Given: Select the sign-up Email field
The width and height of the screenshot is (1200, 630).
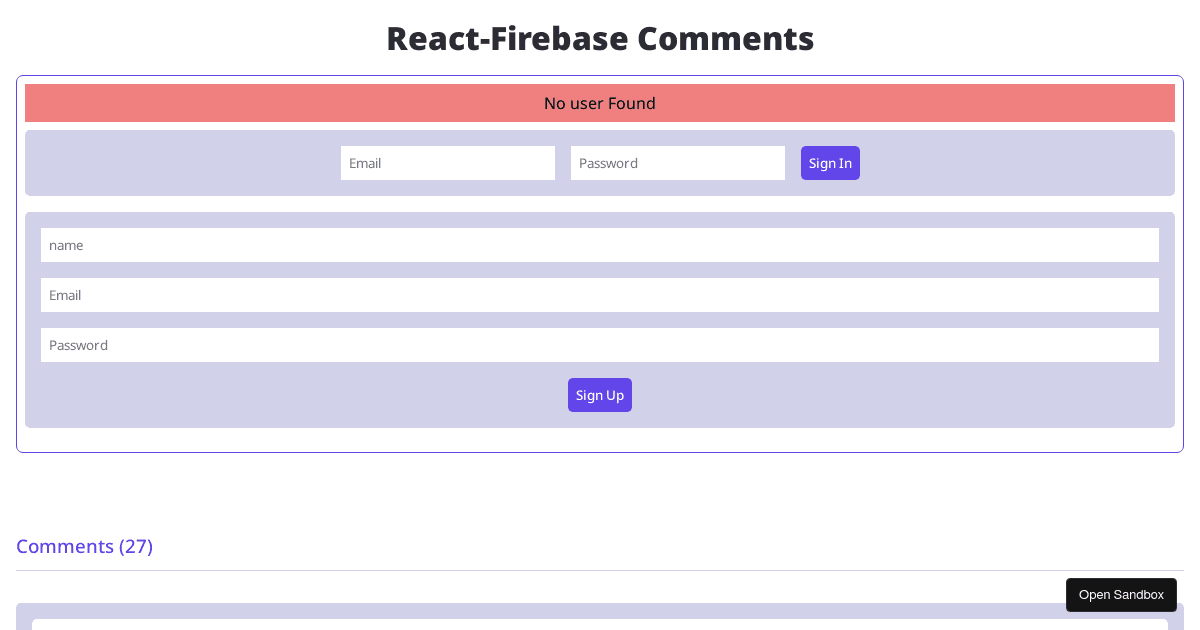Looking at the screenshot, I should click(x=600, y=295).
